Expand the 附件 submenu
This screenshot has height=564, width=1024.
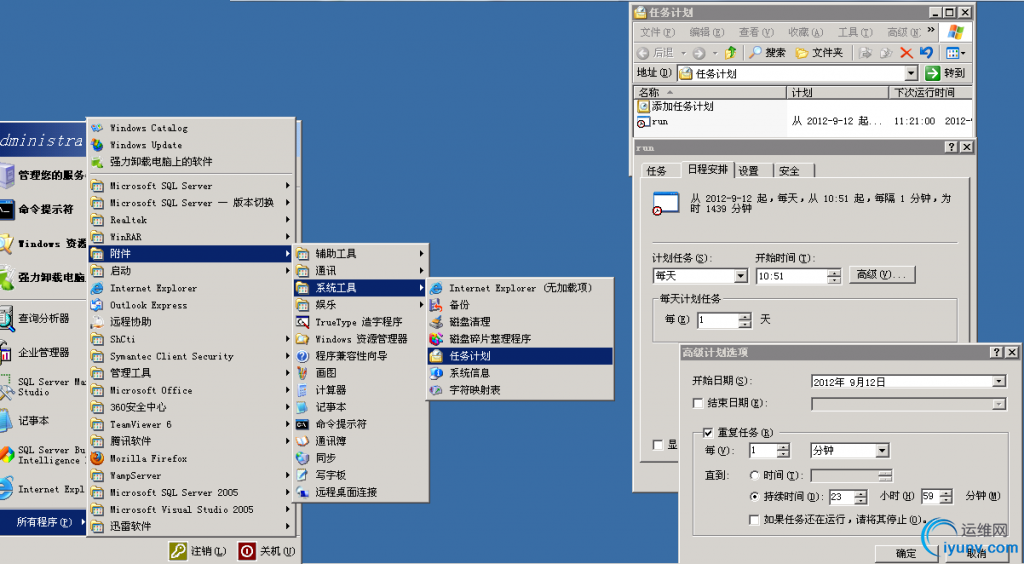[190, 254]
